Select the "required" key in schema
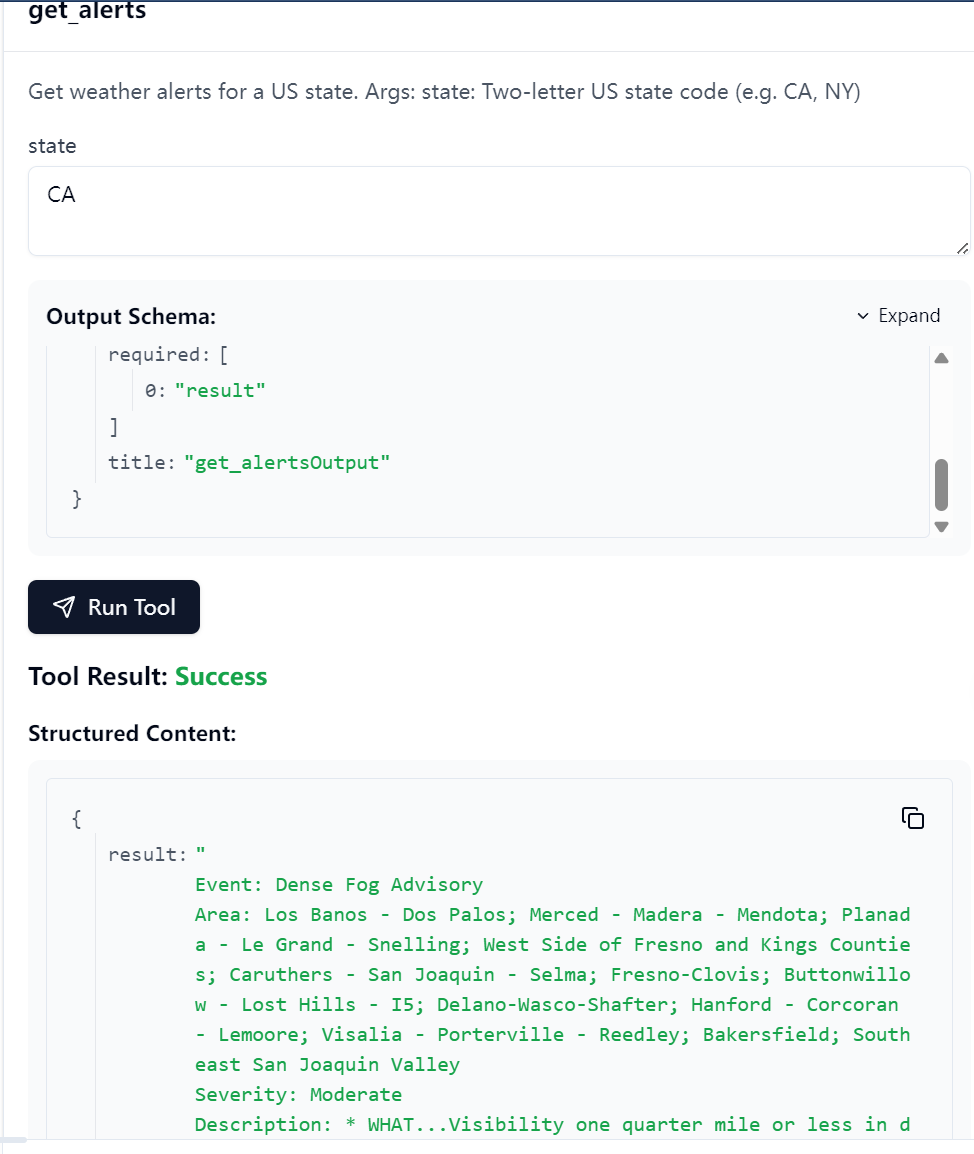This screenshot has height=1154, width=974. pos(155,354)
